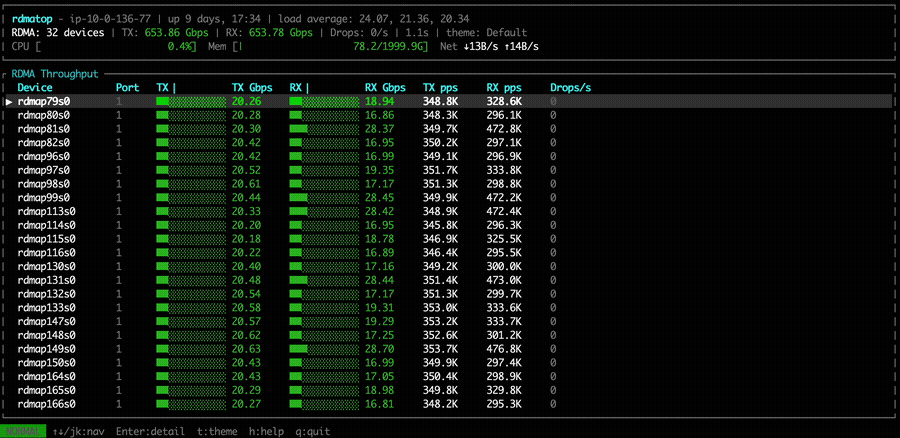900x438 pixels.
Task: Select the rdmap130s0 device name
Action: (x=46, y=267)
